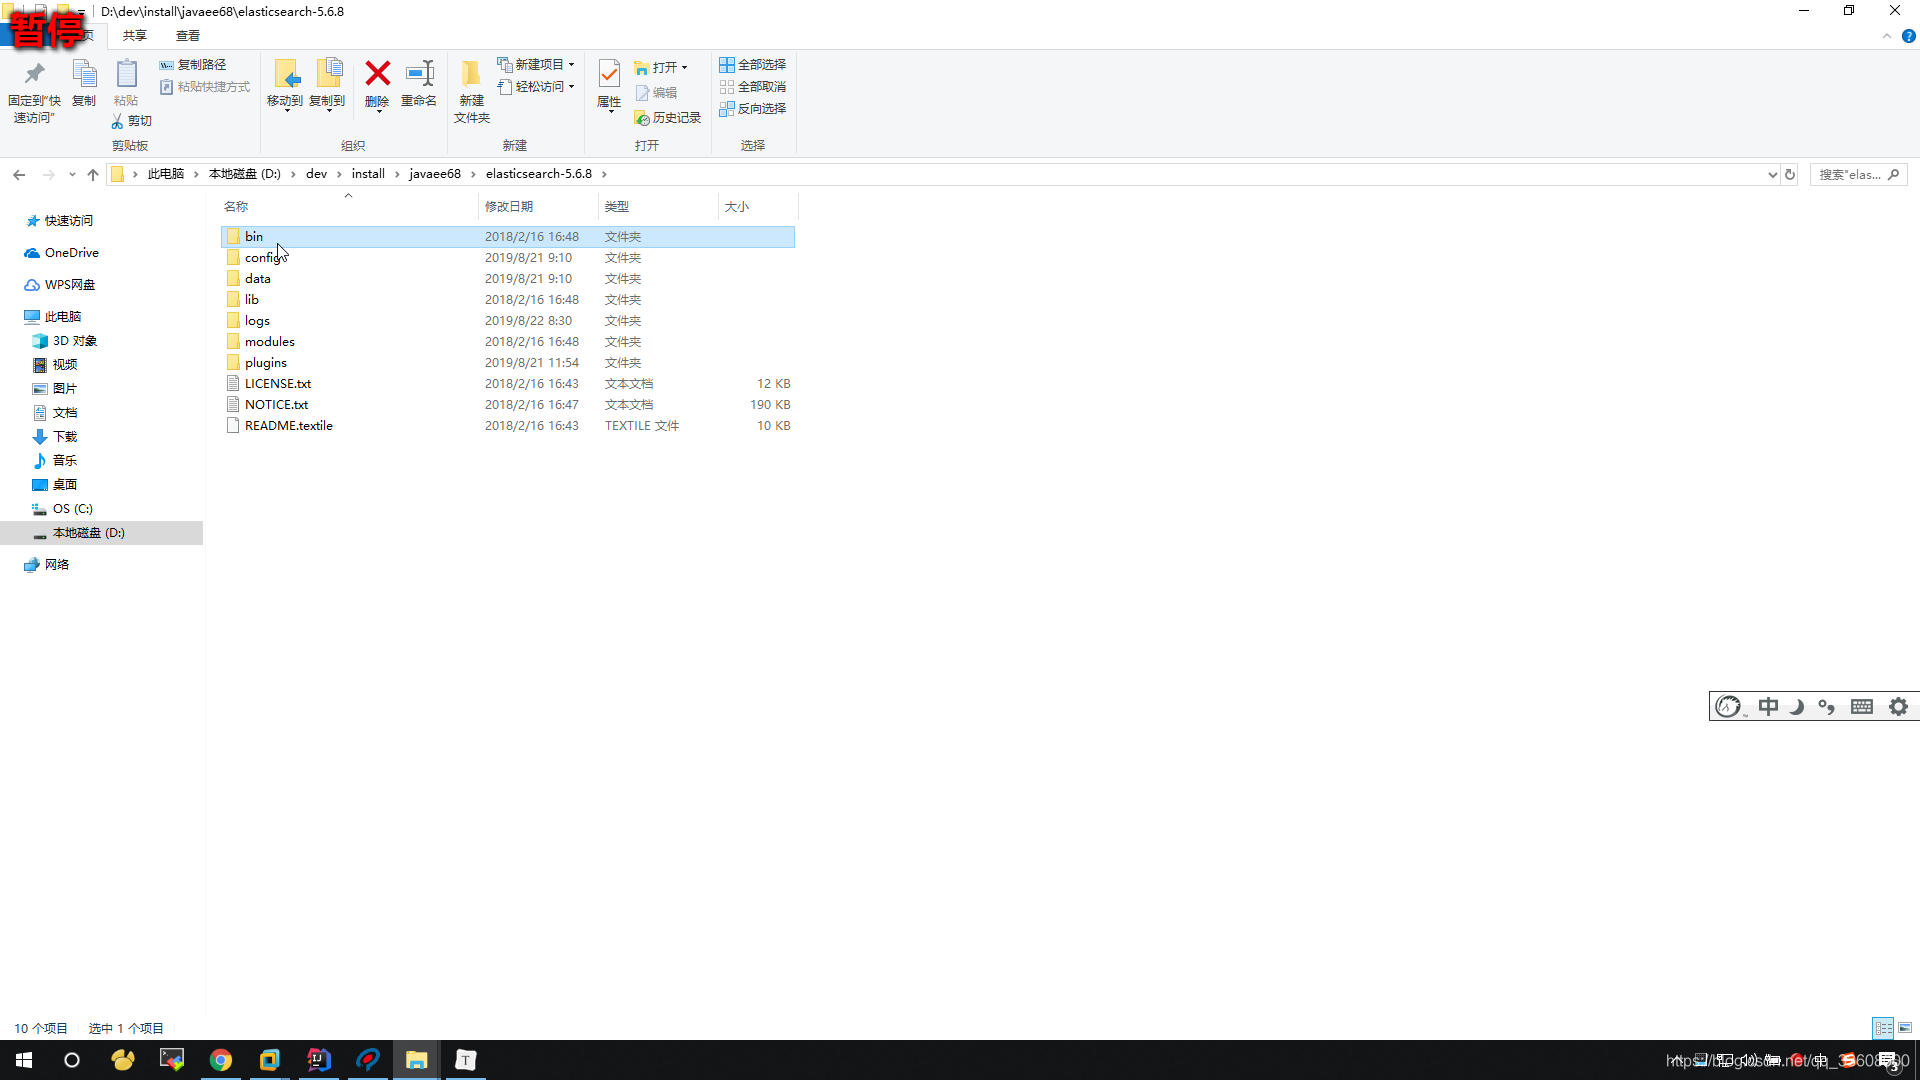Sort by the Type column header
The width and height of the screenshot is (1920, 1080).
point(658,206)
